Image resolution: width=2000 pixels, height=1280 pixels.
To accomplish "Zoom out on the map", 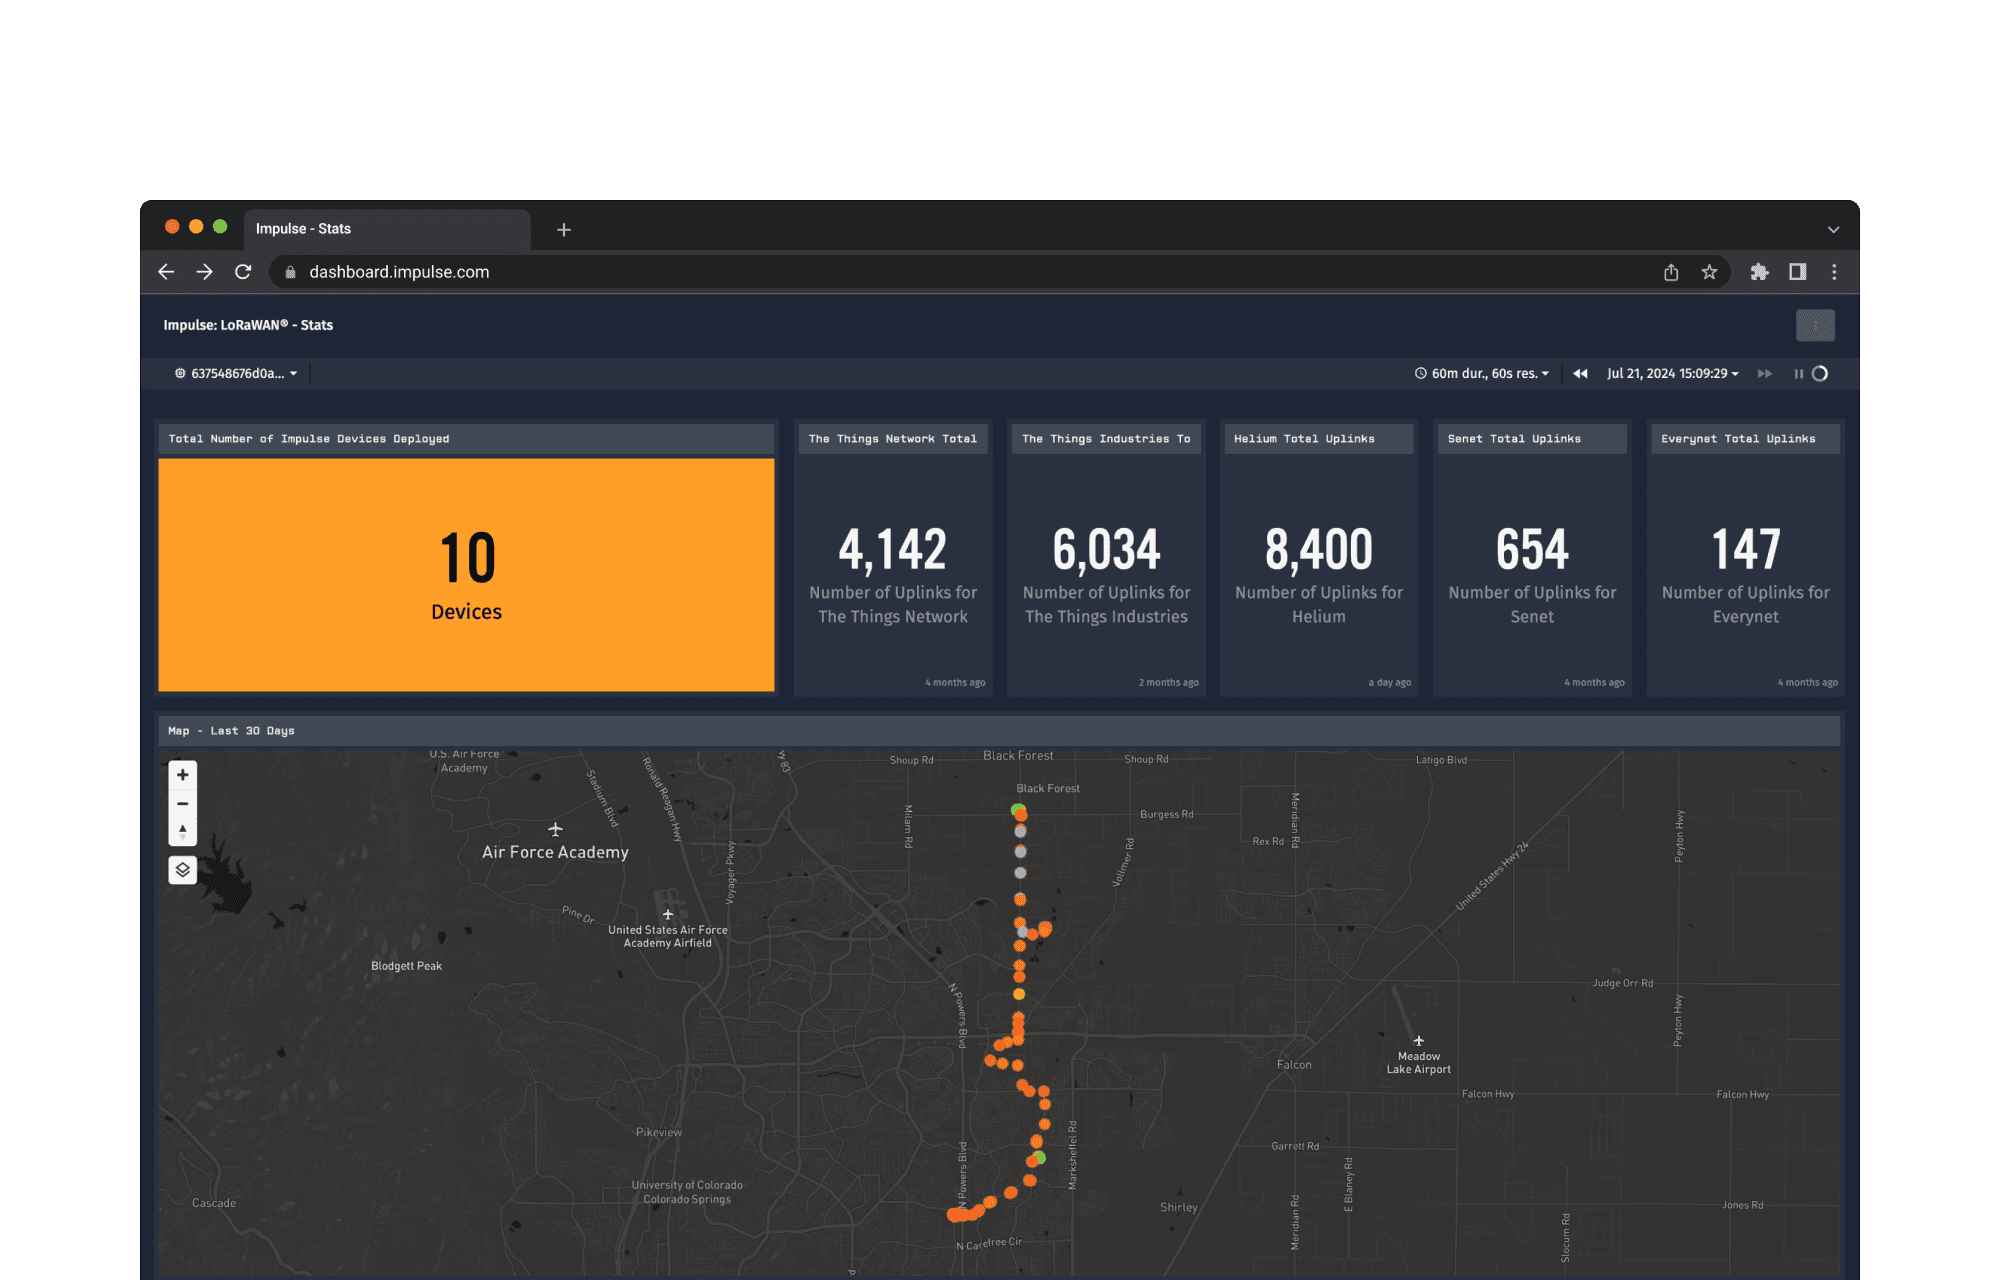I will pos(182,804).
